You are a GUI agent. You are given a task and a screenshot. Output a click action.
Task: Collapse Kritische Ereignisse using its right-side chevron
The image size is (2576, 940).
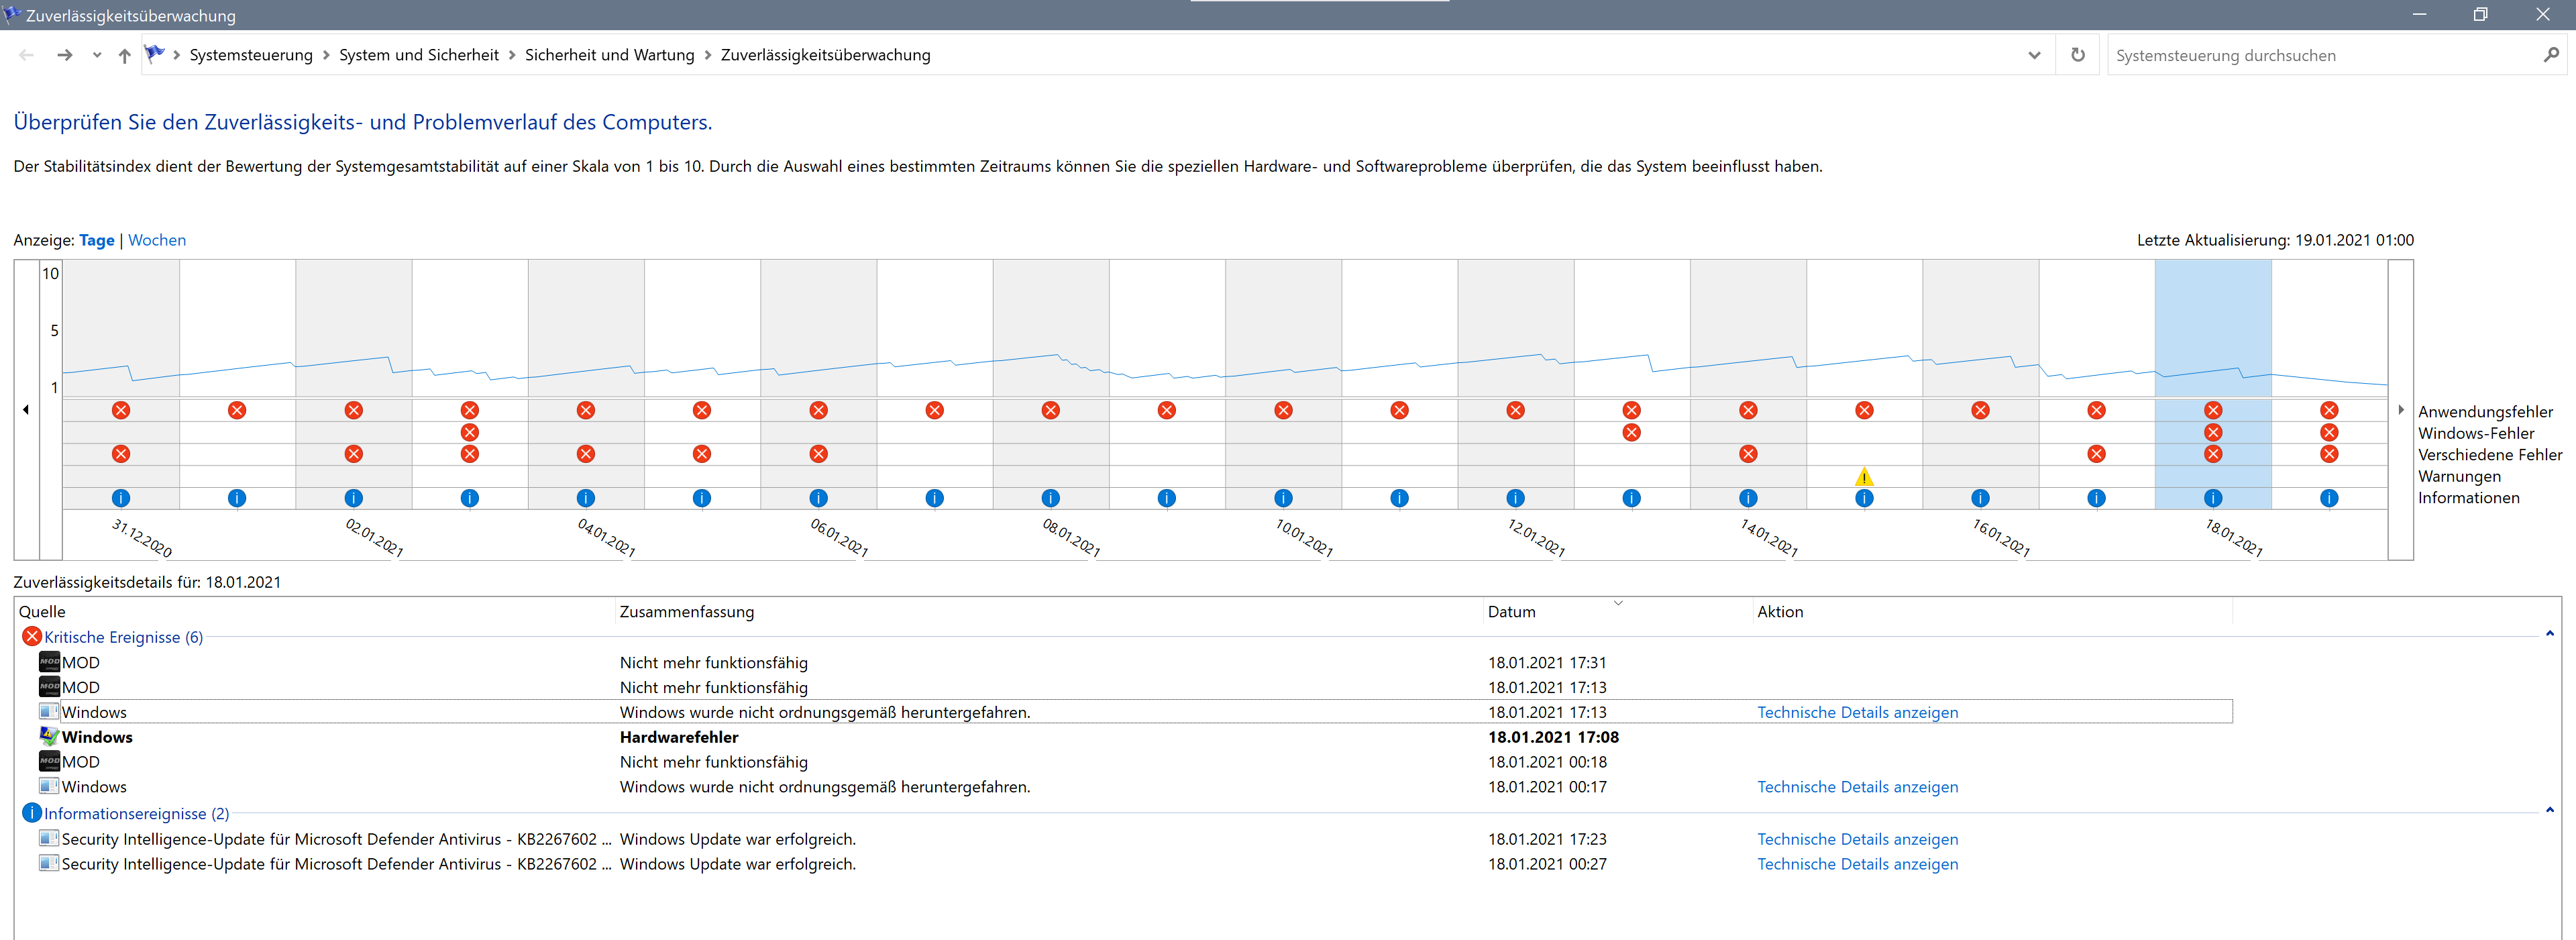click(x=2549, y=634)
